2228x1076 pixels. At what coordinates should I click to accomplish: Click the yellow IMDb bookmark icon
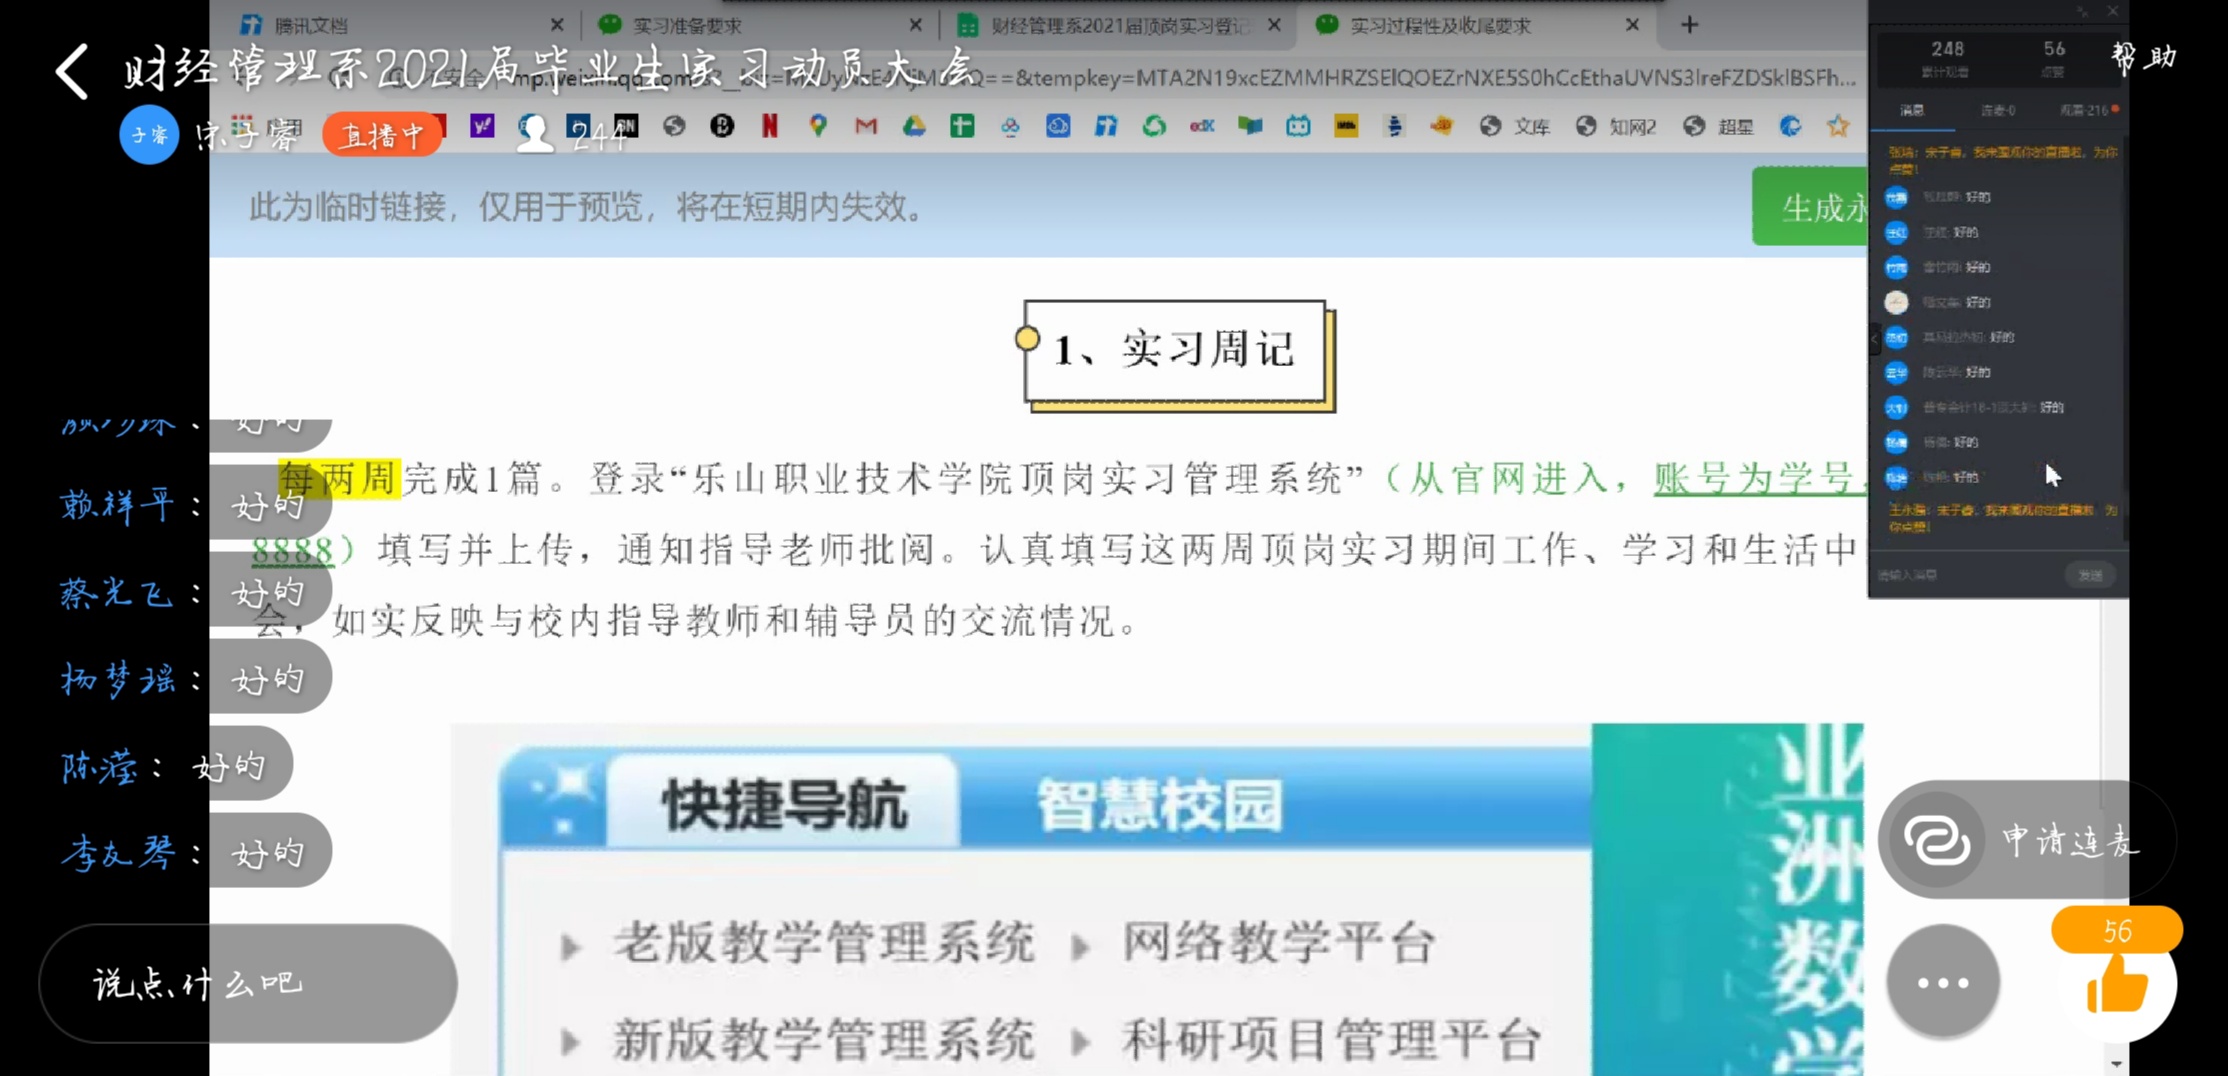pos(1346,126)
